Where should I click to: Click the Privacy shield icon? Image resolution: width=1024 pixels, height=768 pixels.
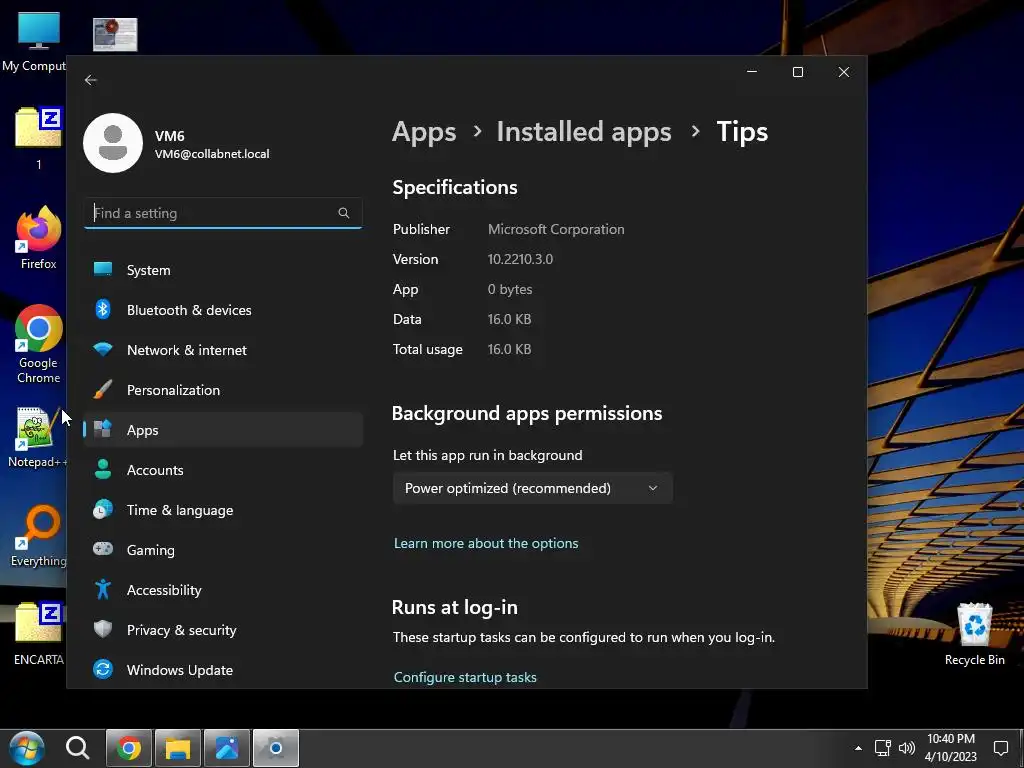click(x=103, y=630)
